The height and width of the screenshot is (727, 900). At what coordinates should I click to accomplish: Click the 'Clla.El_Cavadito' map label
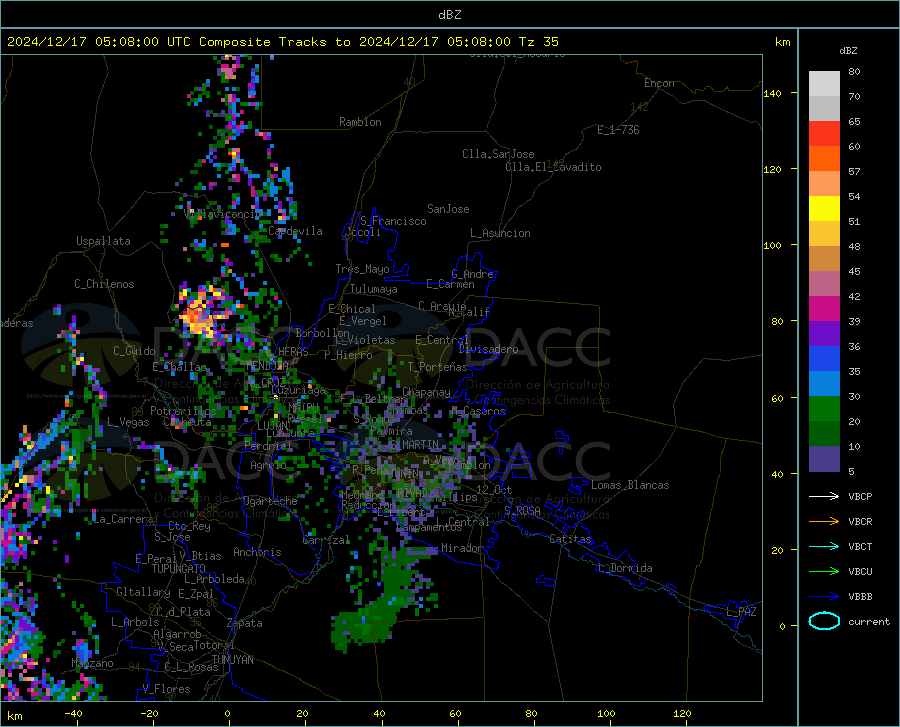(553, 167)
